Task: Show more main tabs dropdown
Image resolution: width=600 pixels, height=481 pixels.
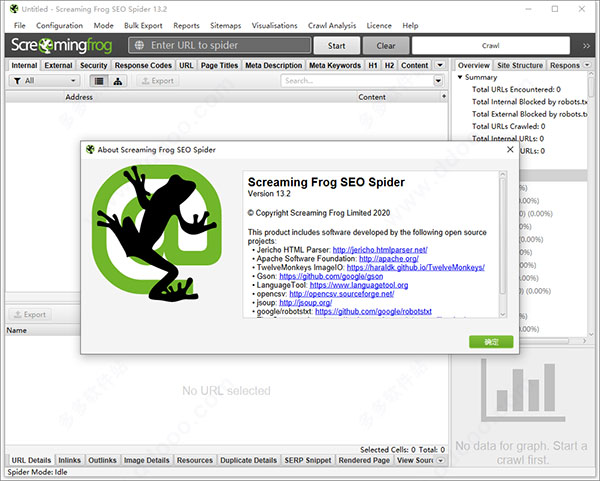Action: [440, 65]
